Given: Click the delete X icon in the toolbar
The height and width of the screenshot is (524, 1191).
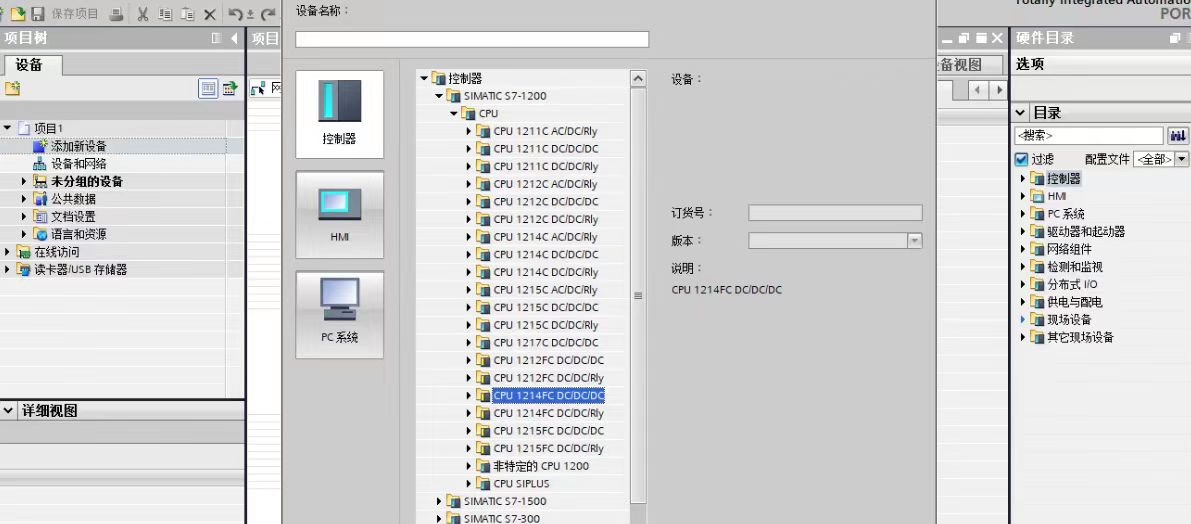Looking at the screenshot, I should (210, 14).
